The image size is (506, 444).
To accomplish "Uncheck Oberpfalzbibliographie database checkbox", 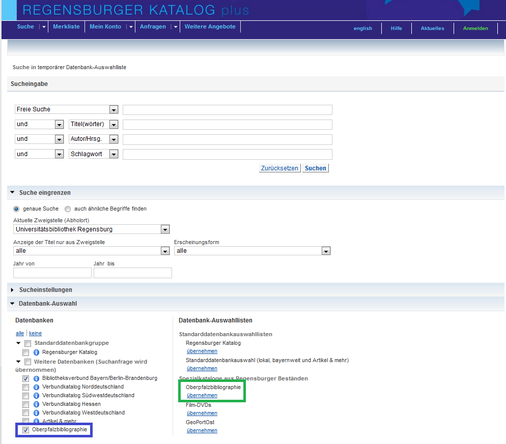I will 26,430.
